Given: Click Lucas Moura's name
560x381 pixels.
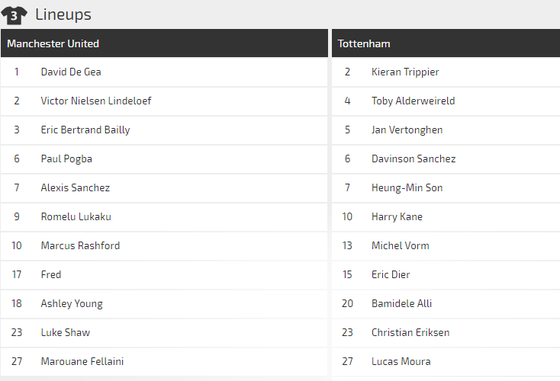Looking at the screenshot, I should (x=401, y=361).
